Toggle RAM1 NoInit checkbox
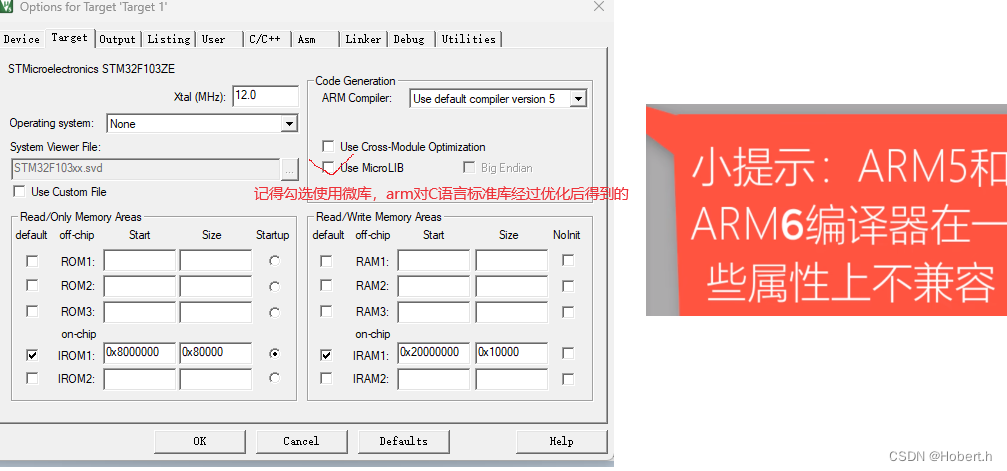The height and width of the screenshot is (471, 1007). (568, 260)
